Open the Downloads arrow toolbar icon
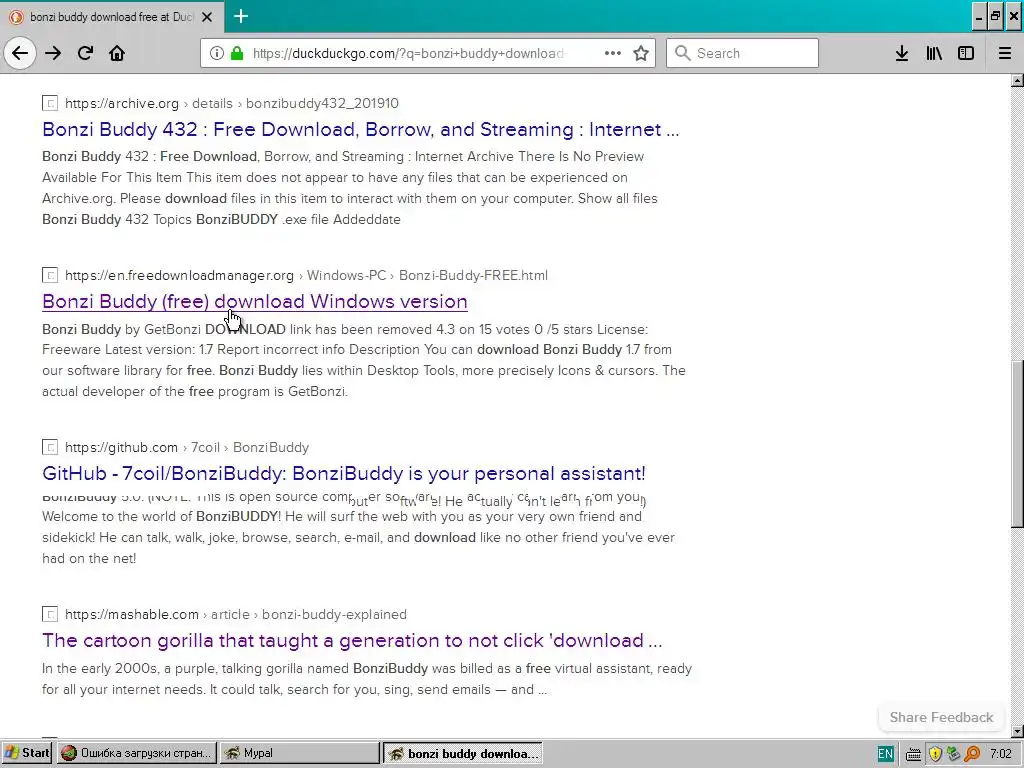Image resolution: width=1024 pixels, height=768 pixels. pyautogui.click(x=902, y=53)
